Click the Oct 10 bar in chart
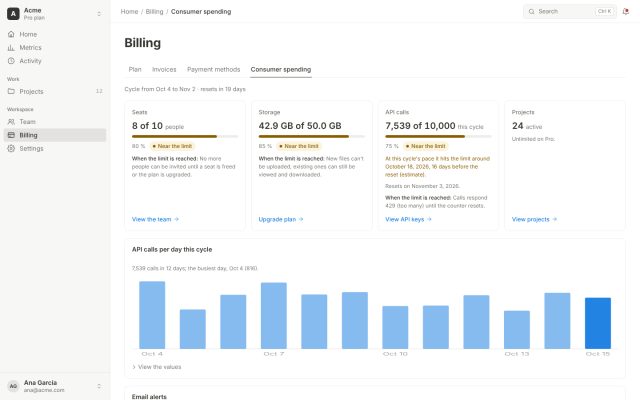The image size is (640, 400). pyautogui.click(x=395, y=327)
